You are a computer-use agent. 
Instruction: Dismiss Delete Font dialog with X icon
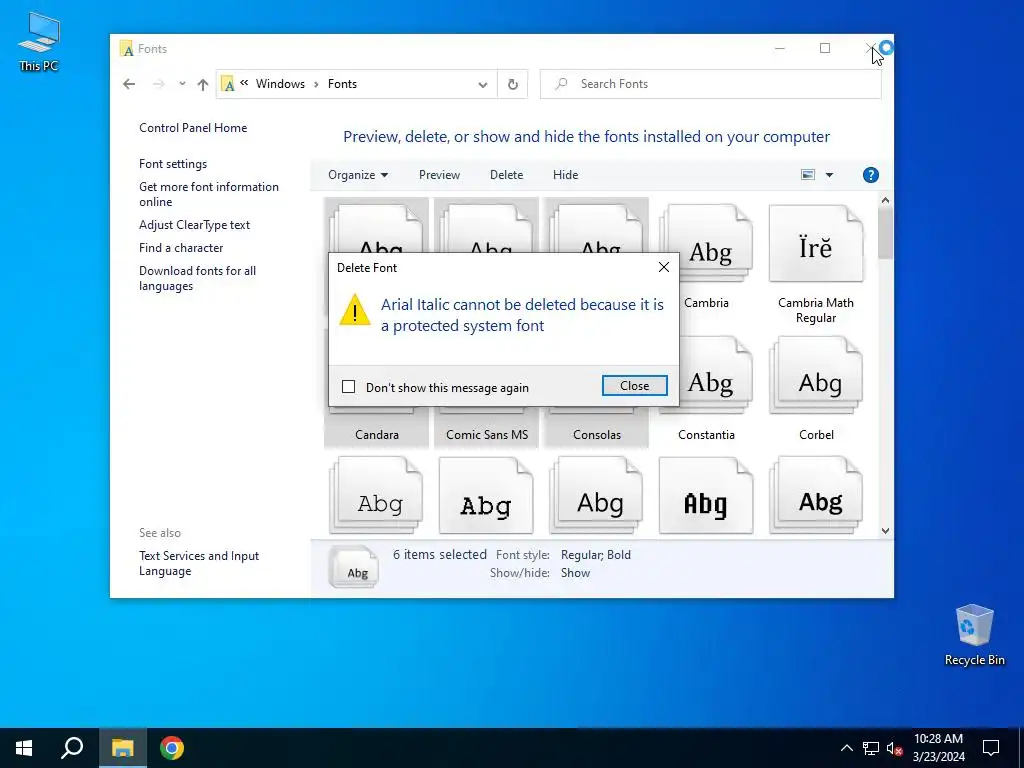click(664, 267)
